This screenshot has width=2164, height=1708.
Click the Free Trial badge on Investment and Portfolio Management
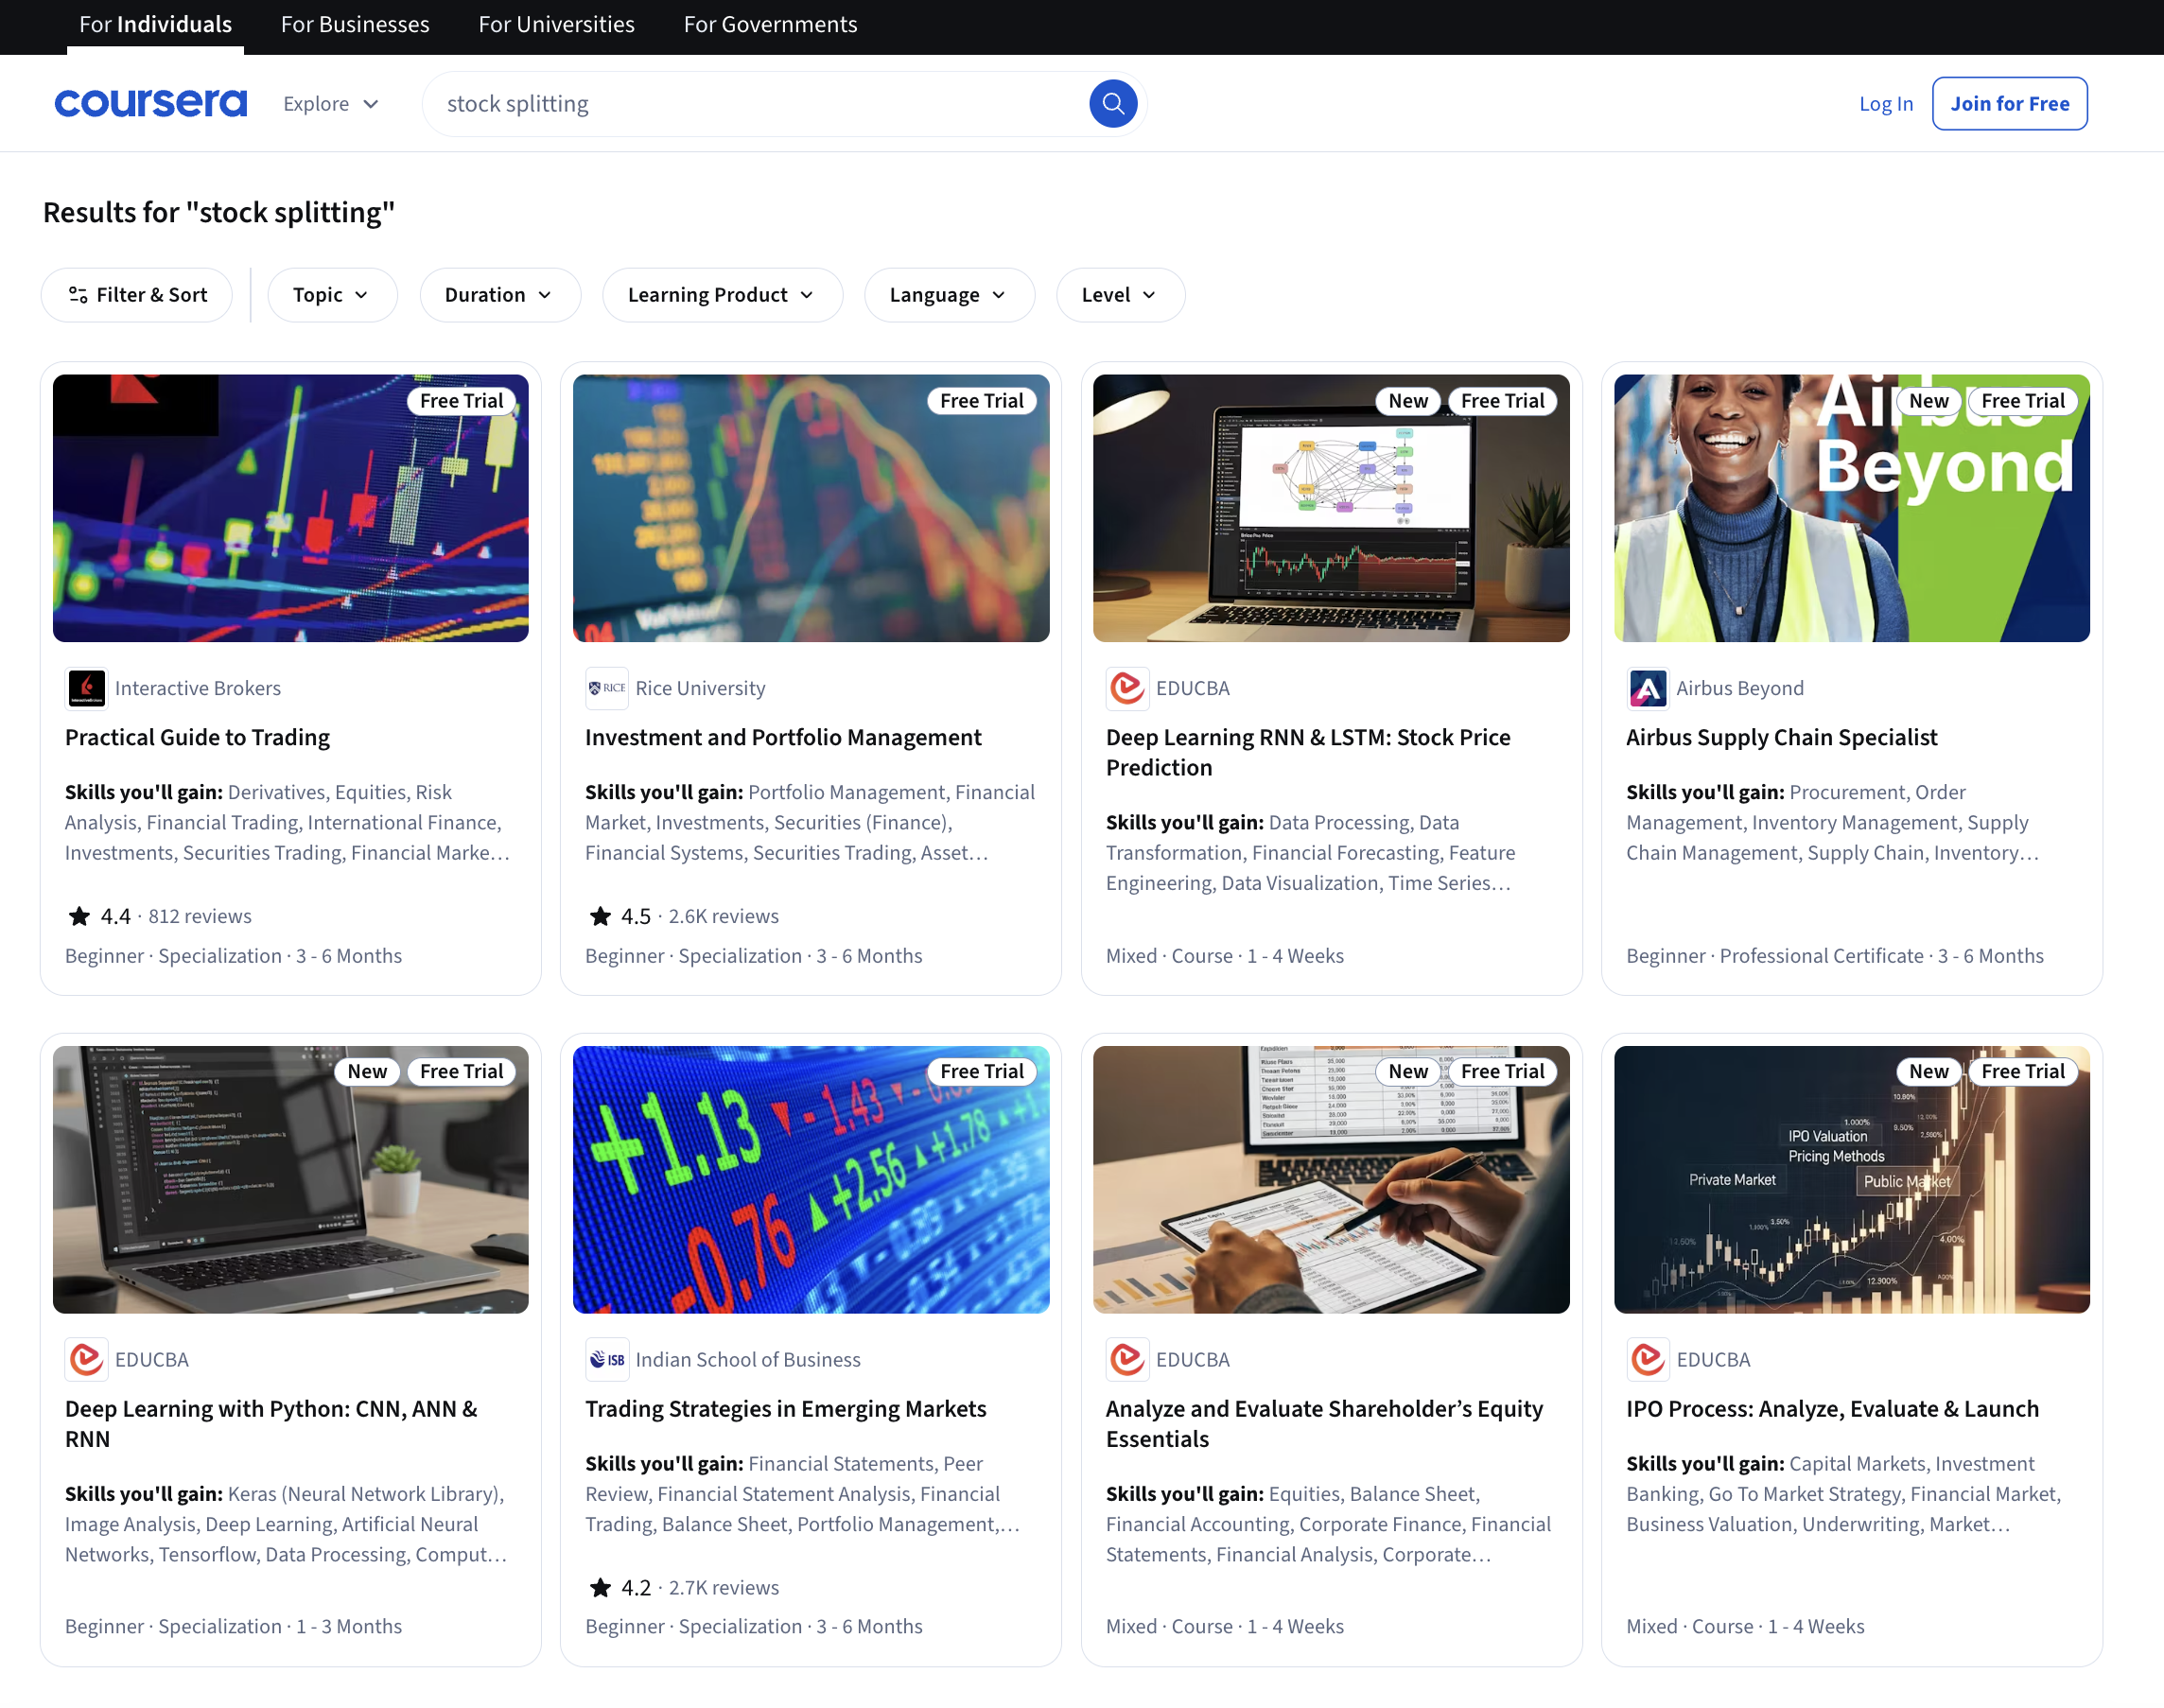click(981, 400)
